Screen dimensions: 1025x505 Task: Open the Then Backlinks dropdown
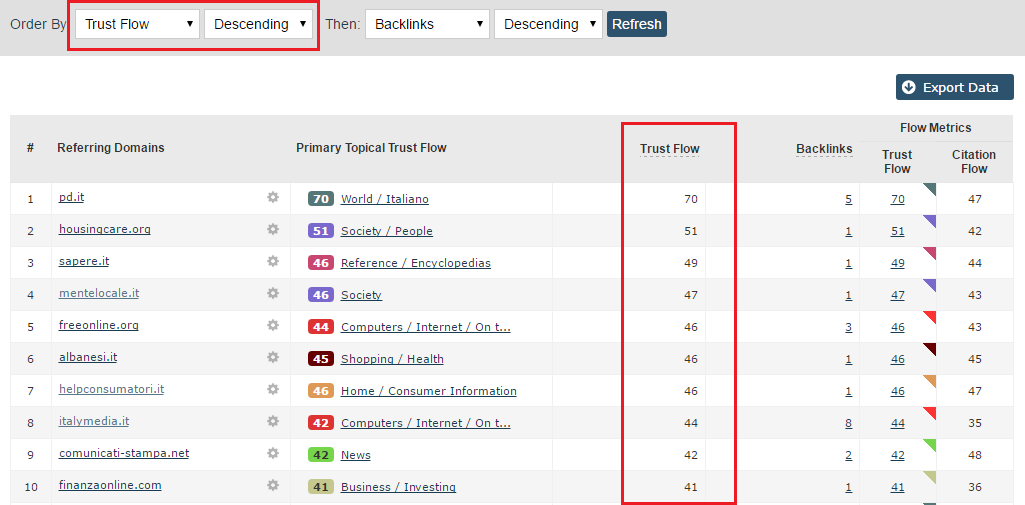click(x=428, y=24)
